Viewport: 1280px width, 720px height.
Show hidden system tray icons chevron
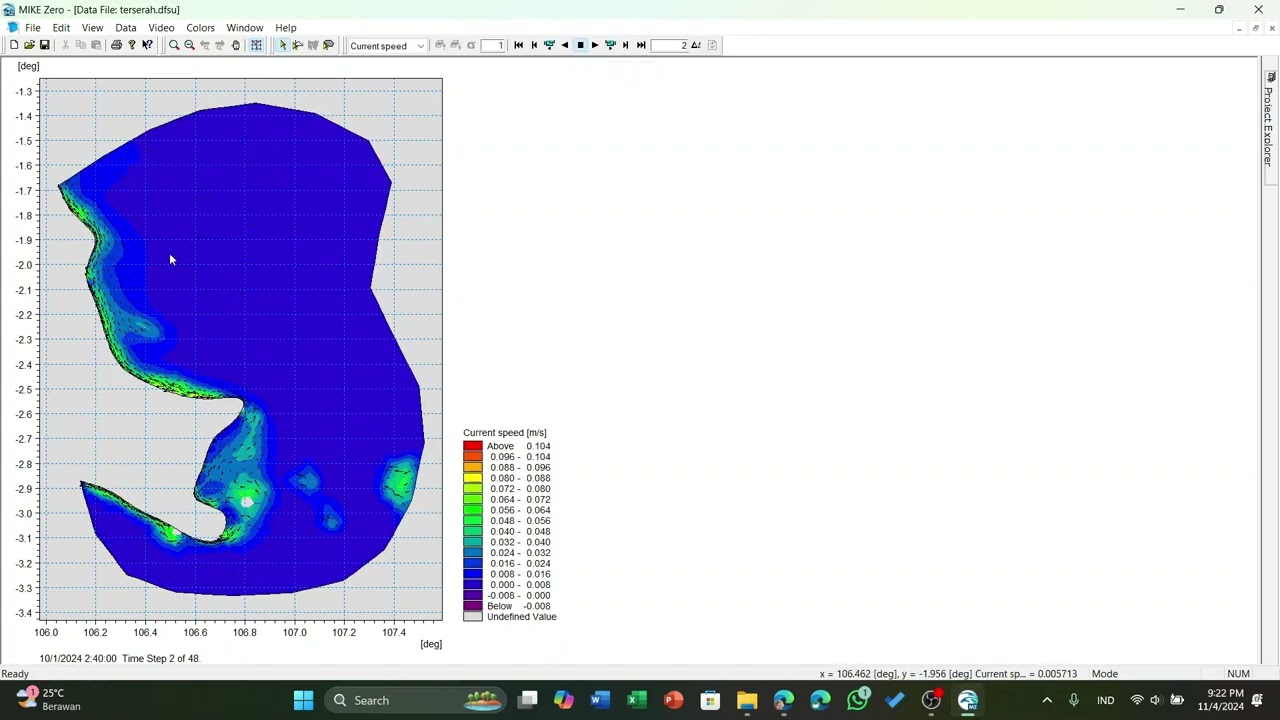(x=1047, y=700)
